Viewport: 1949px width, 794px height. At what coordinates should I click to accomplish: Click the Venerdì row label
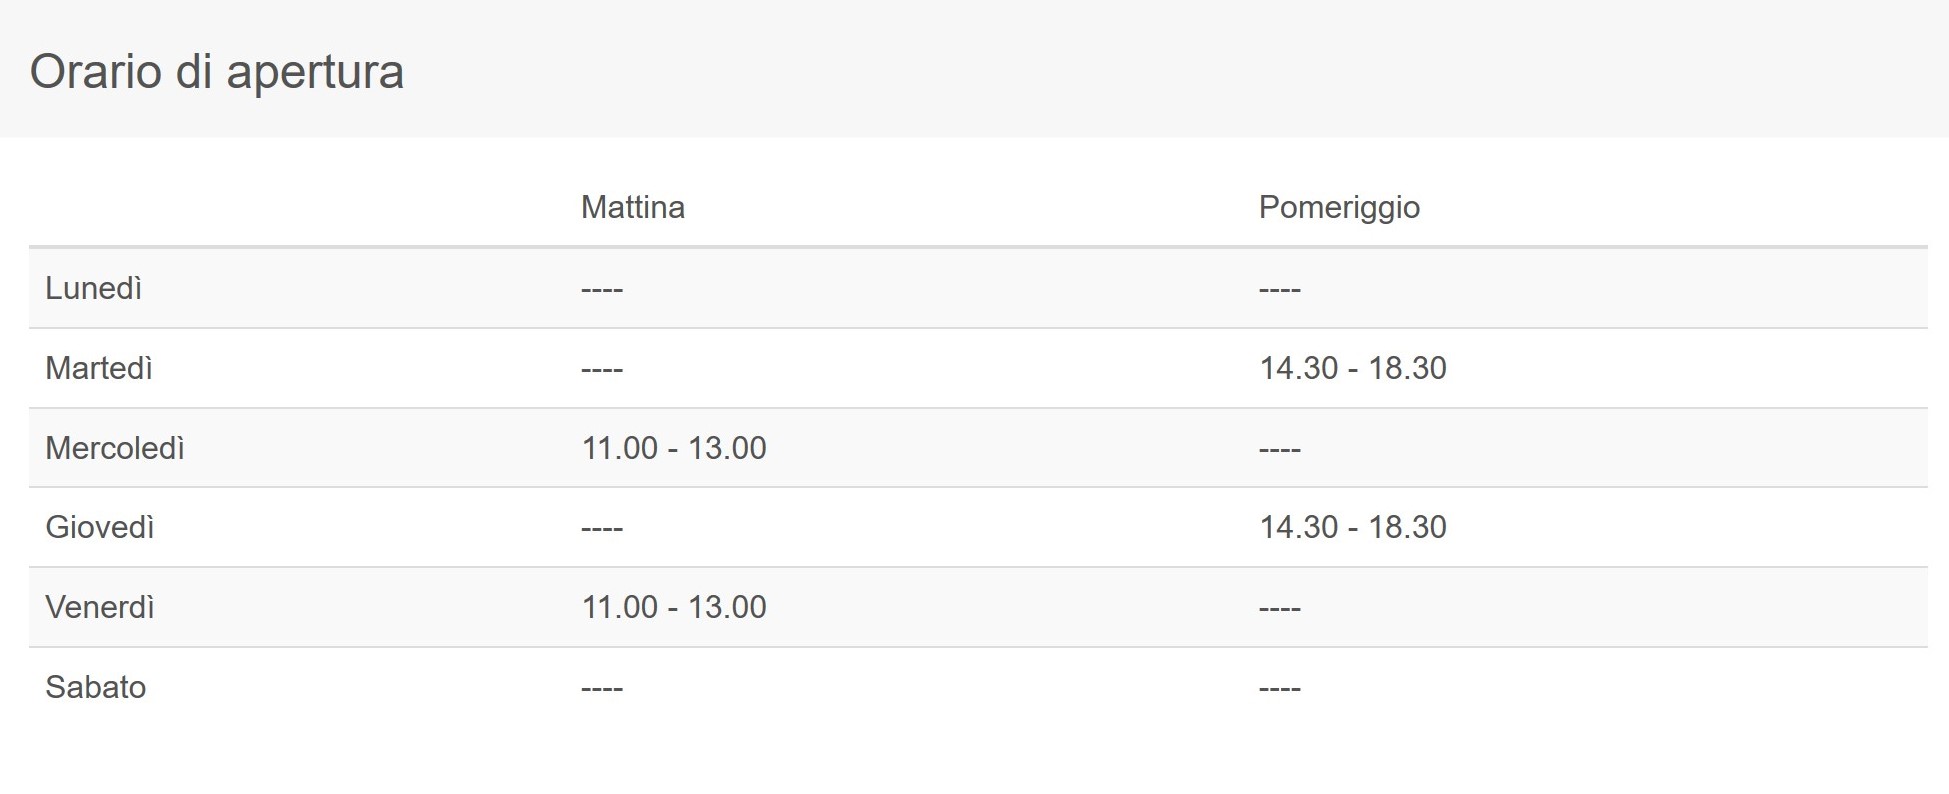click(100, 607)
